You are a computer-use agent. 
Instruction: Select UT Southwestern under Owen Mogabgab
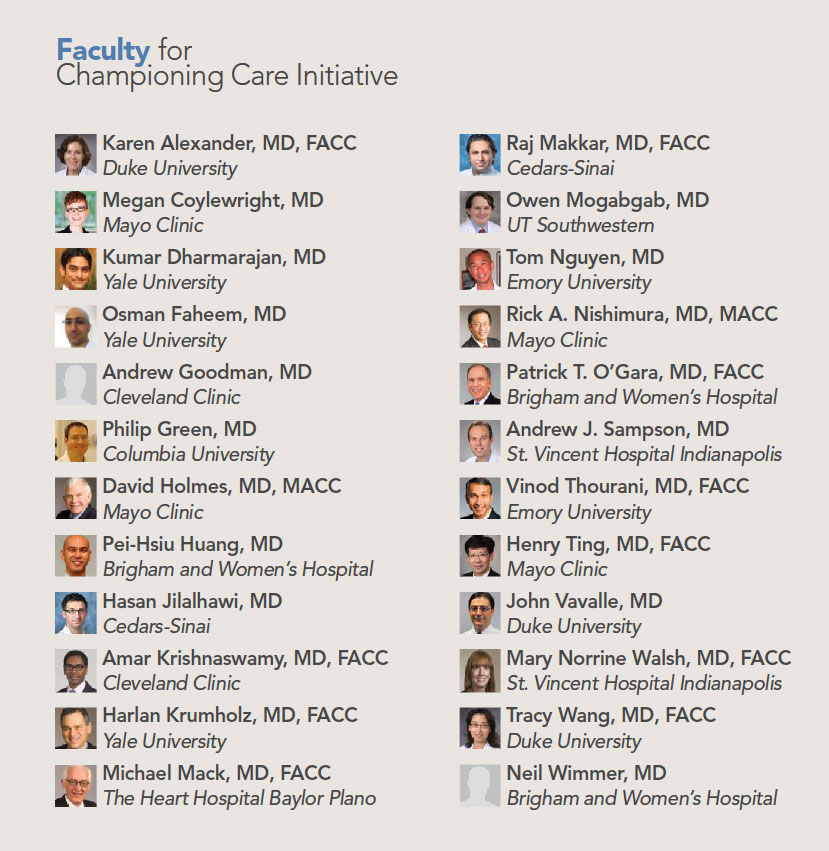580,225
